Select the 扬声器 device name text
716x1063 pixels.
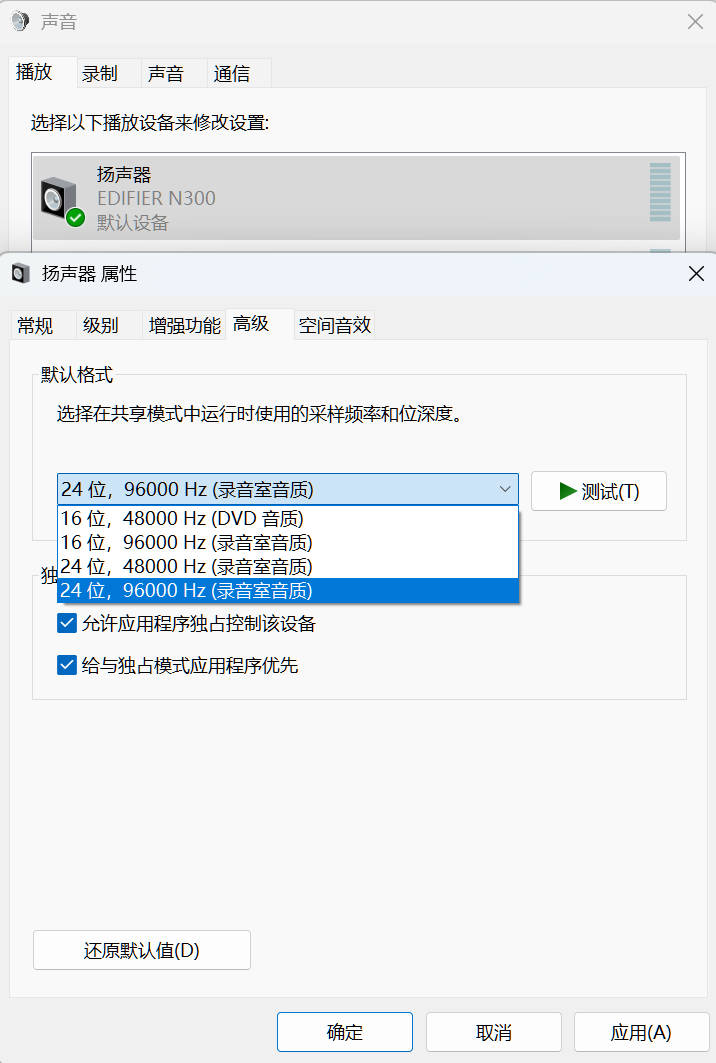click(124, 174)
